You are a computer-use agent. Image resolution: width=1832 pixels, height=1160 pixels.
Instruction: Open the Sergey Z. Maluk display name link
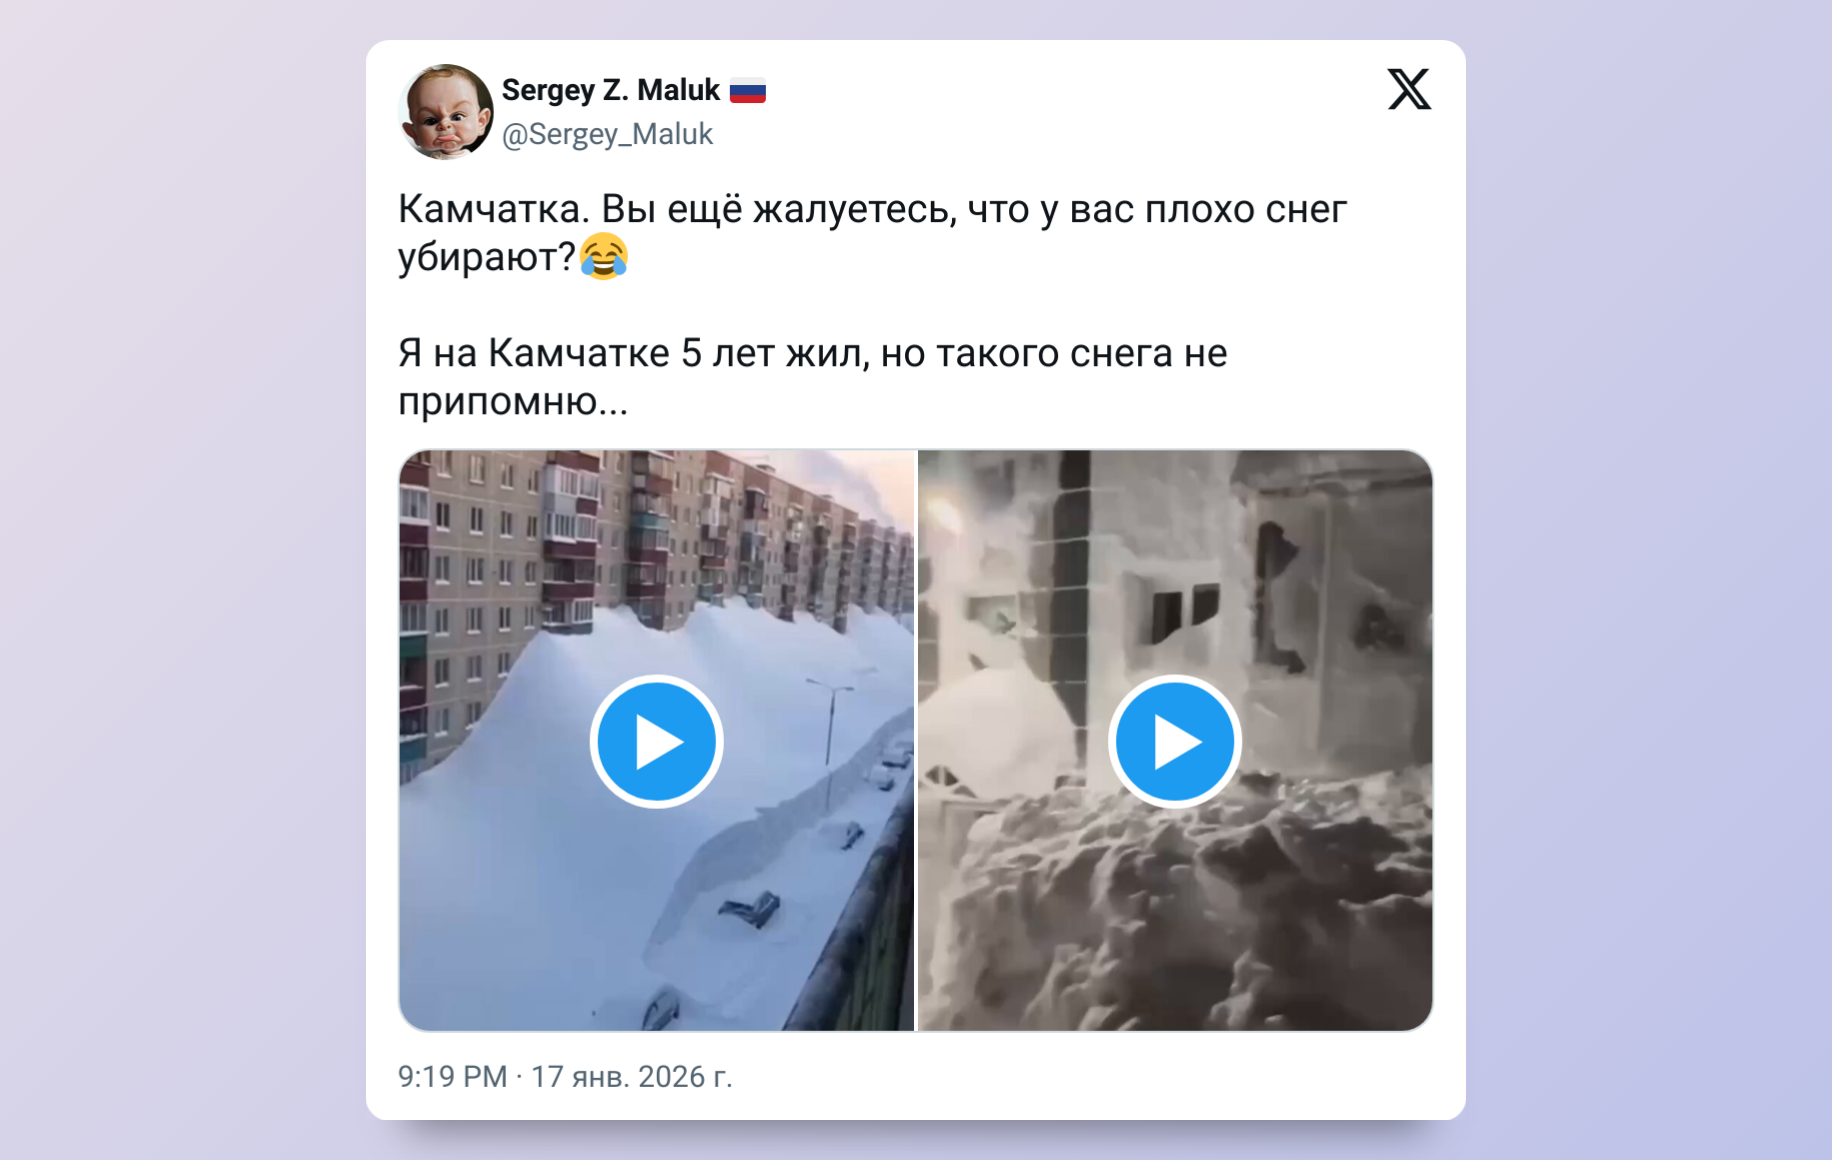tap(610, 90)
